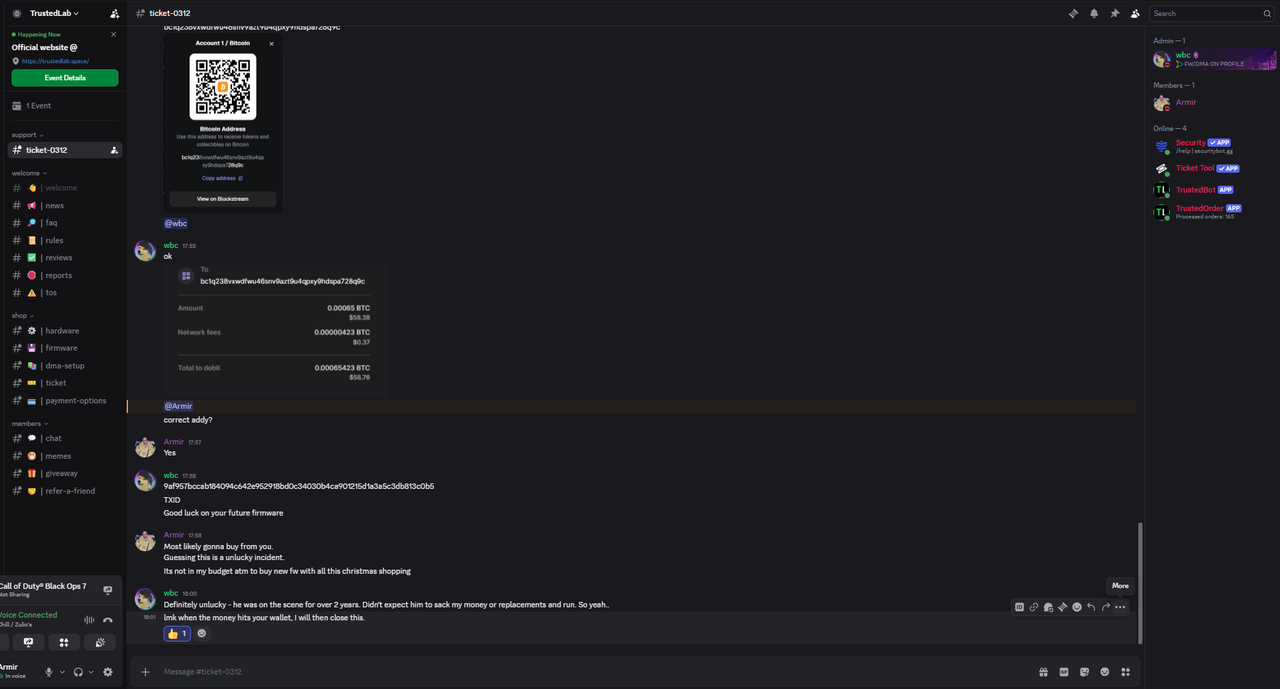Screen dimensions: 1280x689
Task: Open the Threads icon in channel header
Action: pos(1073,13)
